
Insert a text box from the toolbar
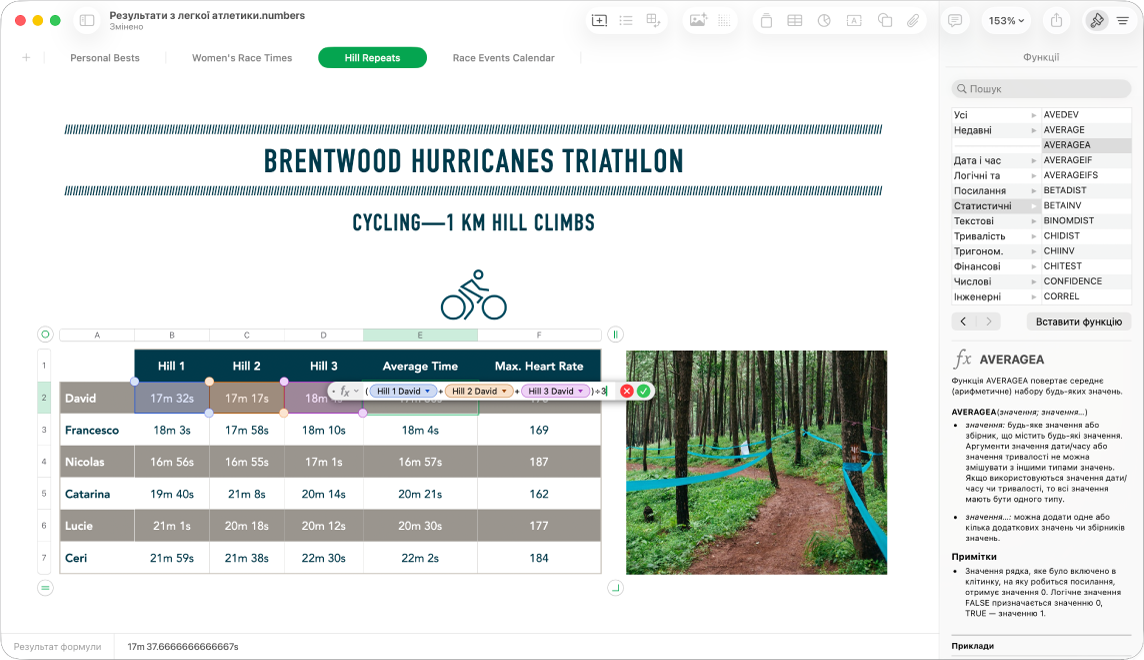(x=854, y=20)
